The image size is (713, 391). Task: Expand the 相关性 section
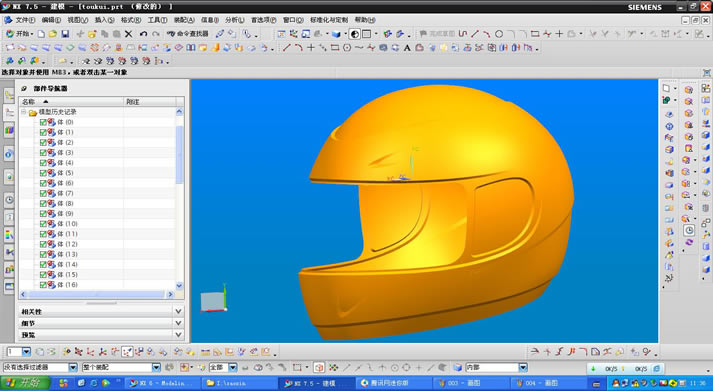coord(179,311)
